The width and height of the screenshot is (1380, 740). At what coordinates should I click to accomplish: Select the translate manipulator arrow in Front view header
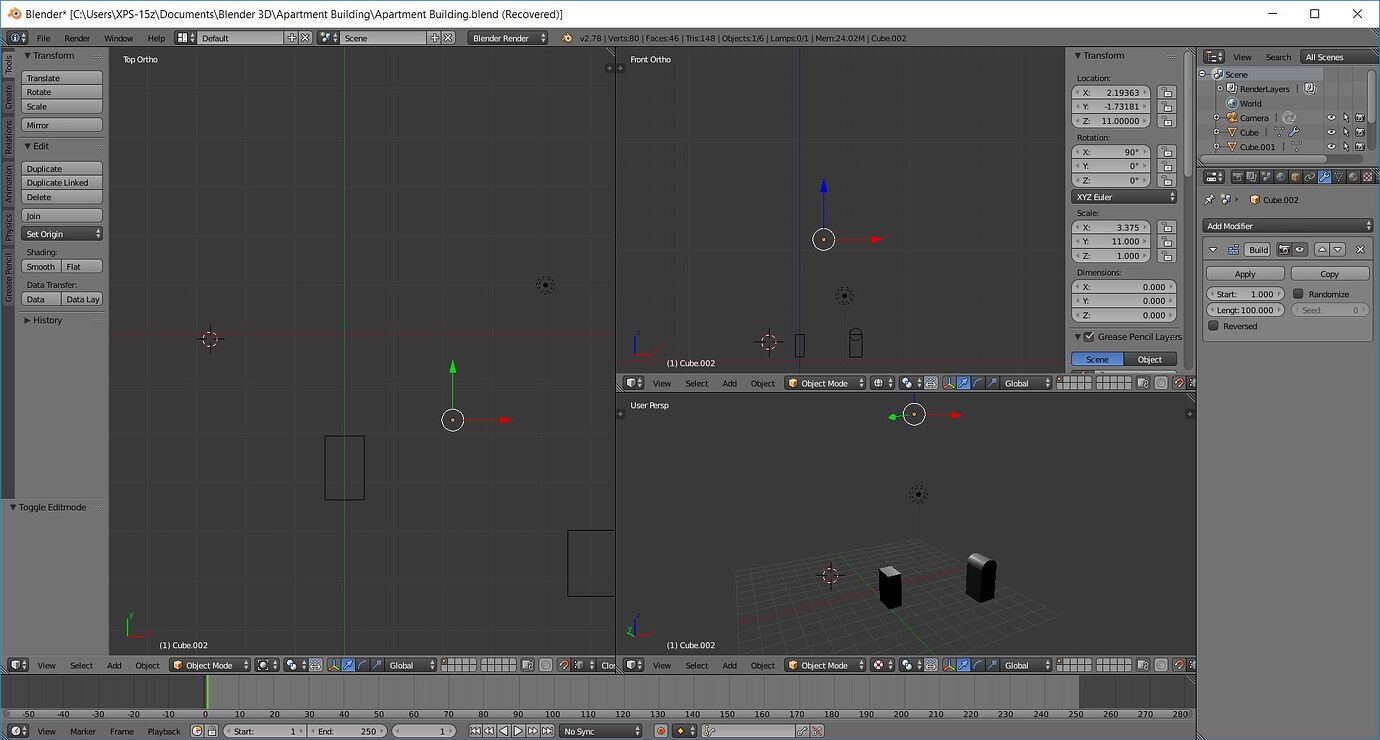point(963,384)
